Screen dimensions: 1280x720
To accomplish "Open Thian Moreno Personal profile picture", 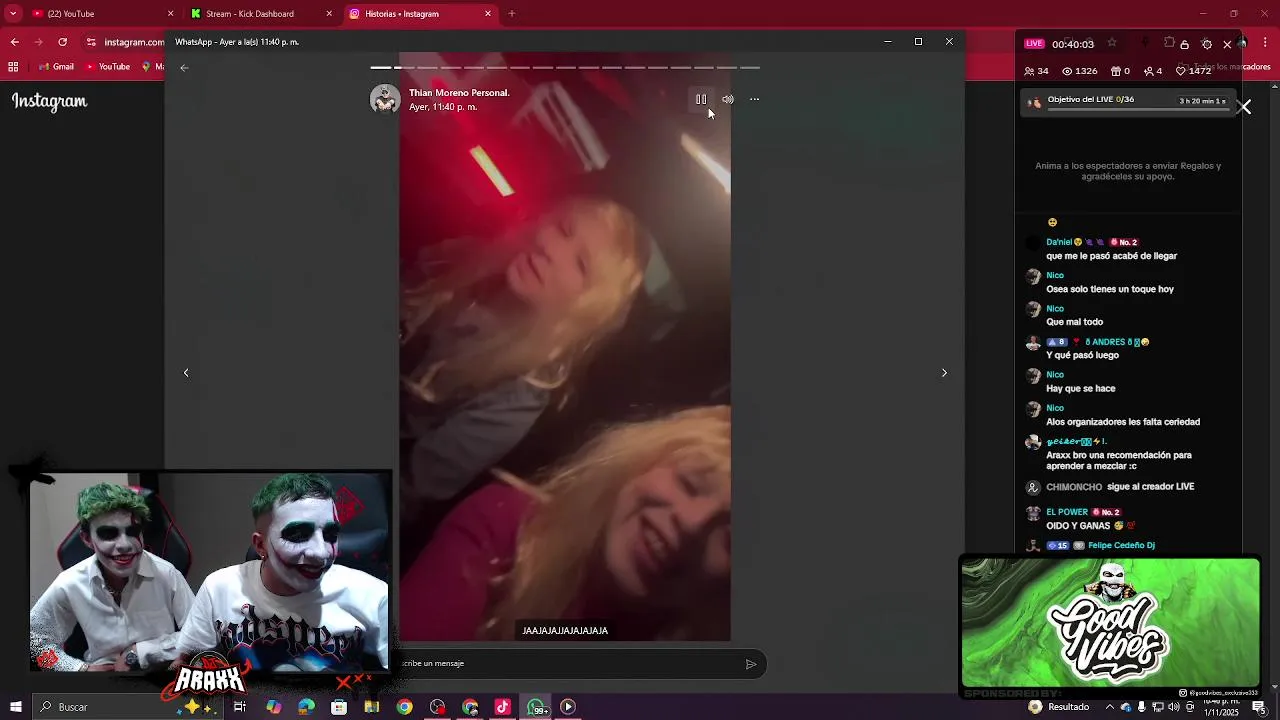I will click(x=385, y=99).
